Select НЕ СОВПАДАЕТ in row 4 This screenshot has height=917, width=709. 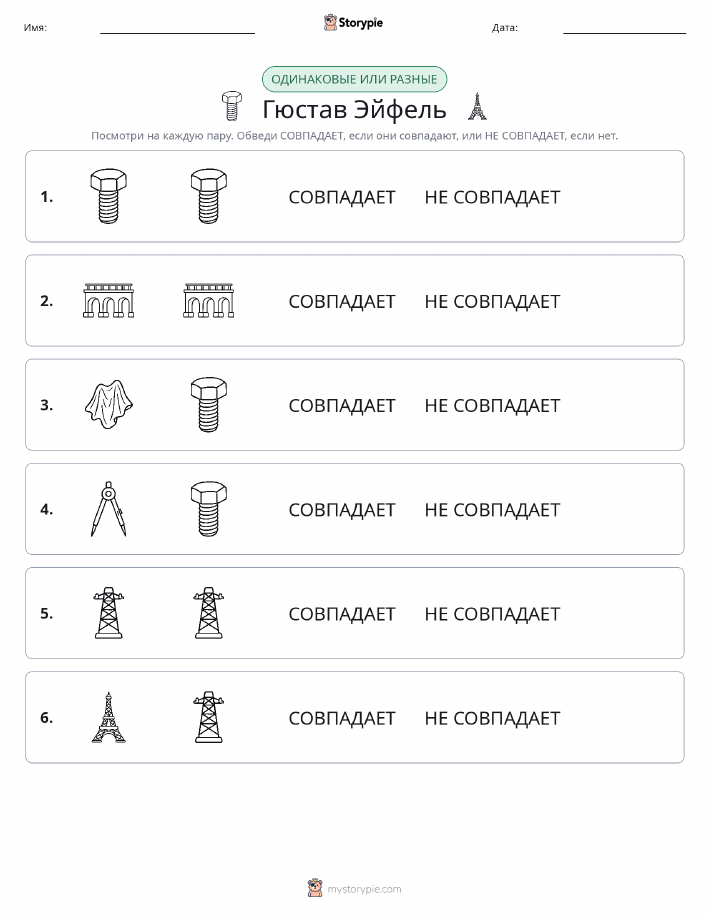click(493, 509)
